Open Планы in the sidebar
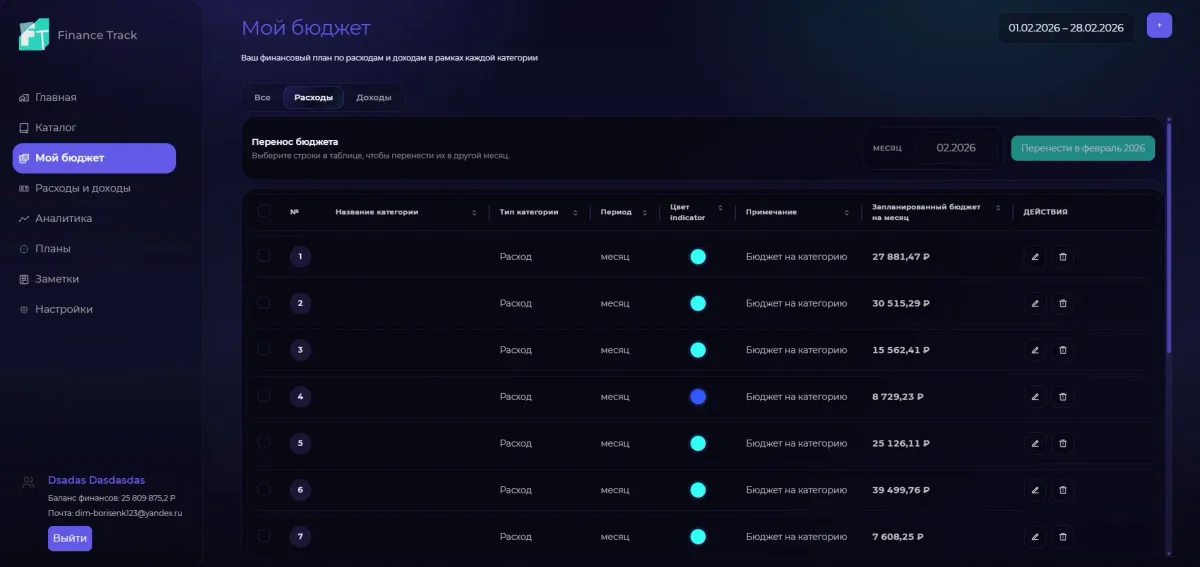Image resolution: width=1200 pixels, height=567 pixels. 94,248
